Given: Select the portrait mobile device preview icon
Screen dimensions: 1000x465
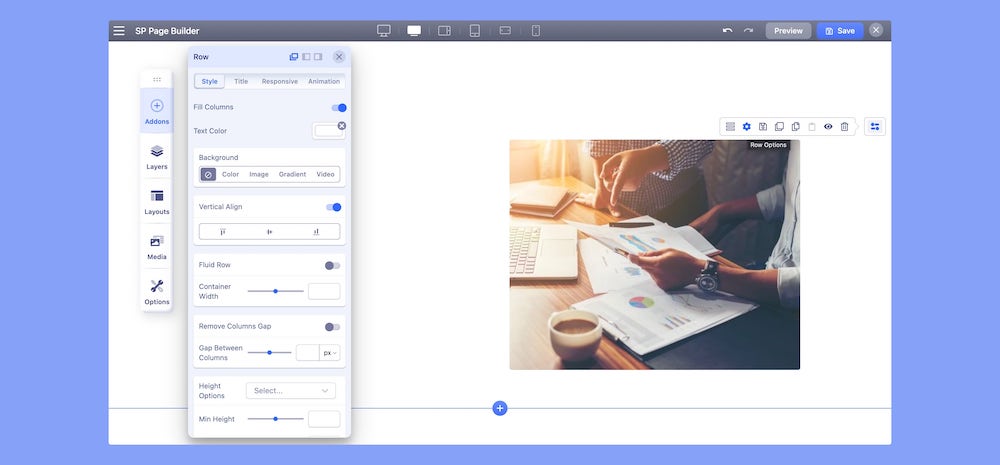Looking at the screenshot, I should (x=536, y=31).
